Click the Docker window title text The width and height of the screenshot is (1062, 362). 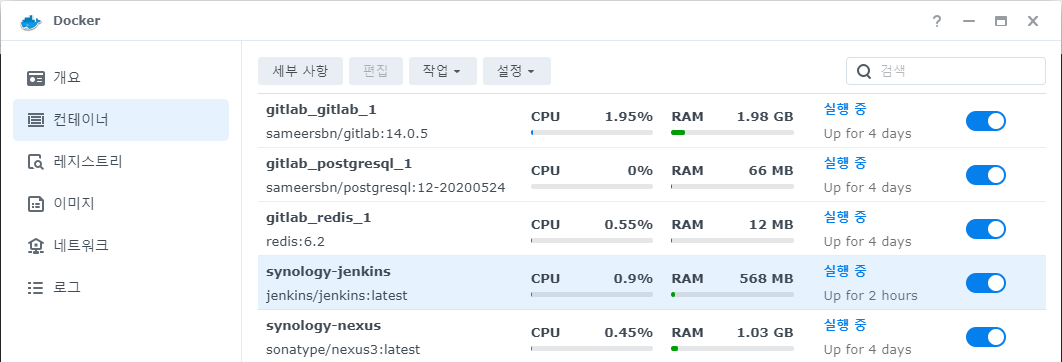[77, 21]
